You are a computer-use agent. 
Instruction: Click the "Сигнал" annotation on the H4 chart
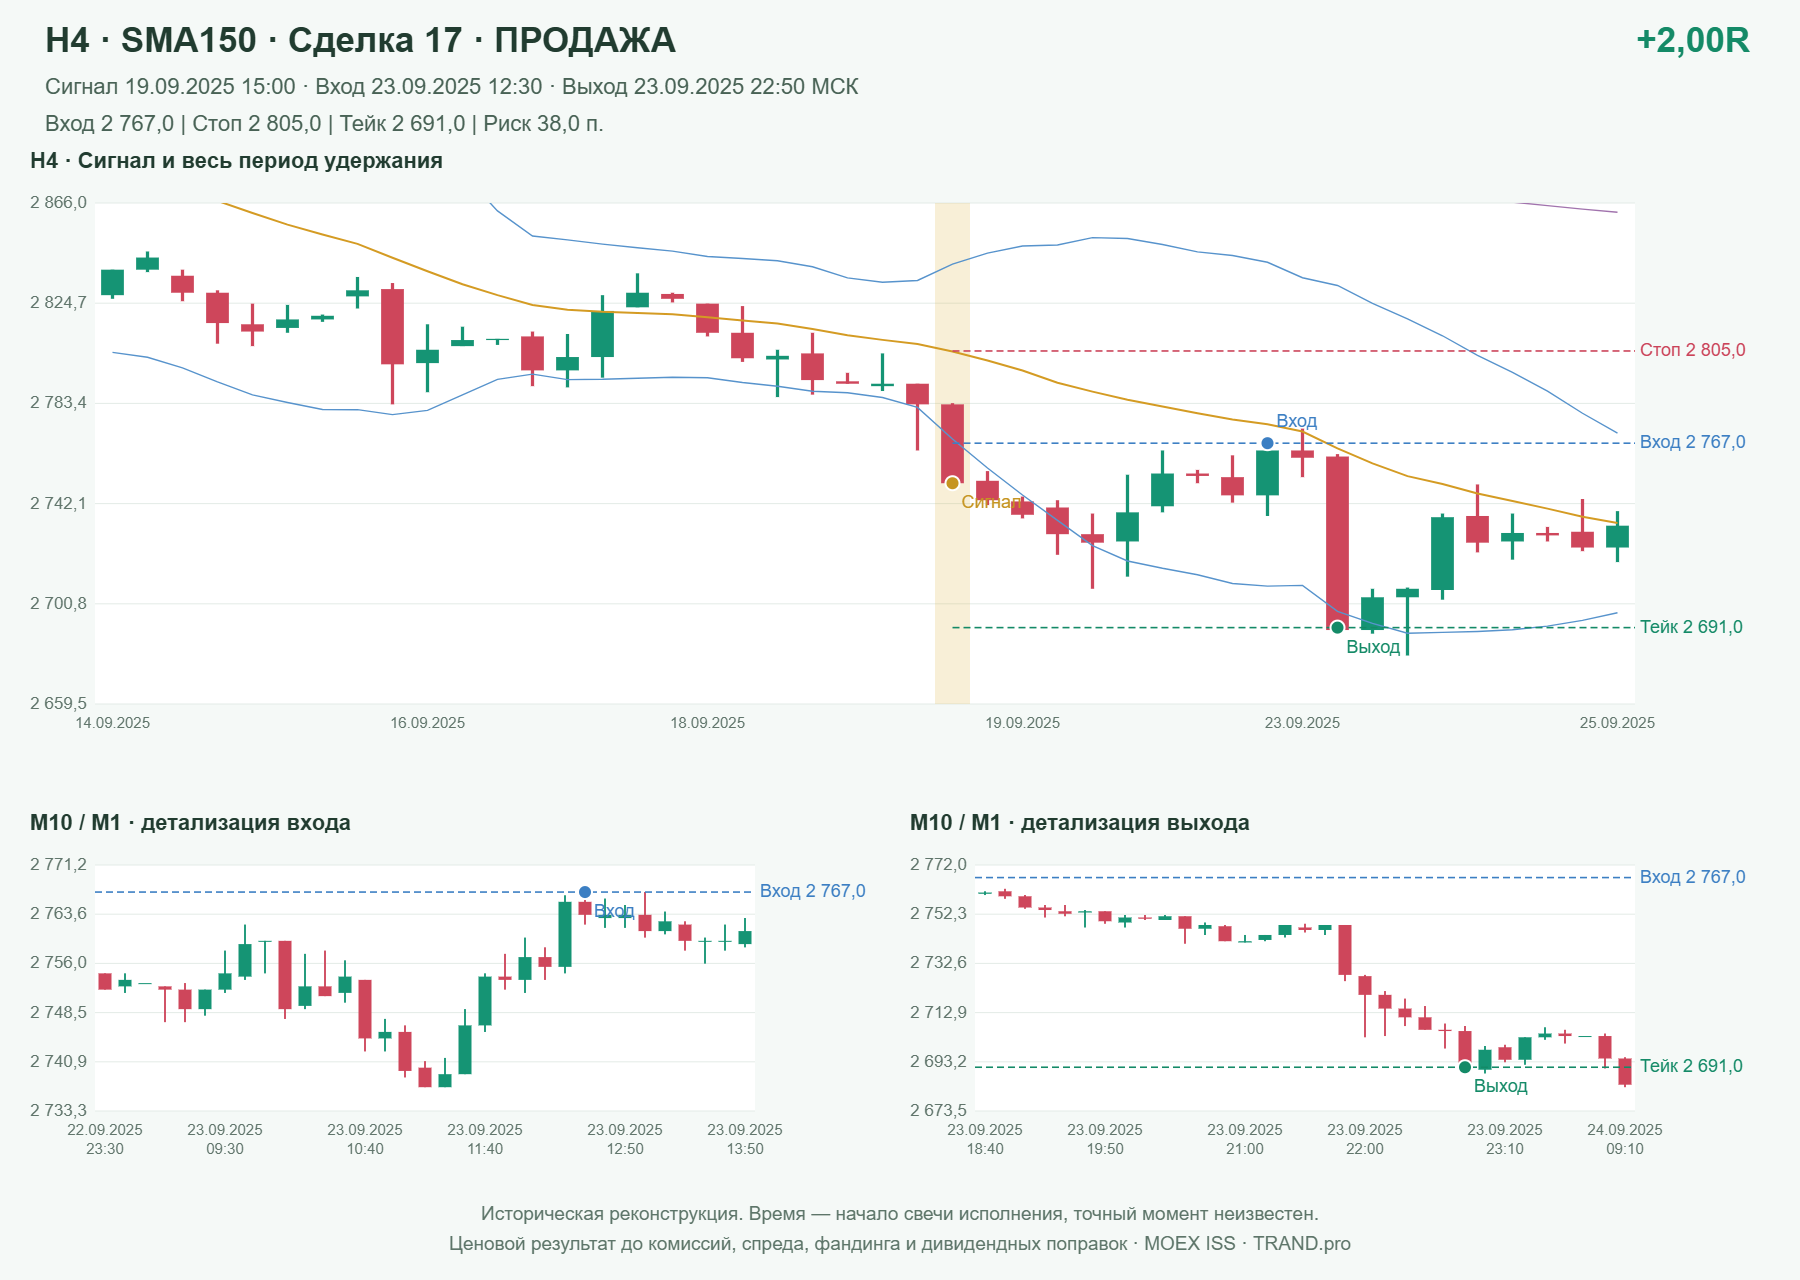991,502
